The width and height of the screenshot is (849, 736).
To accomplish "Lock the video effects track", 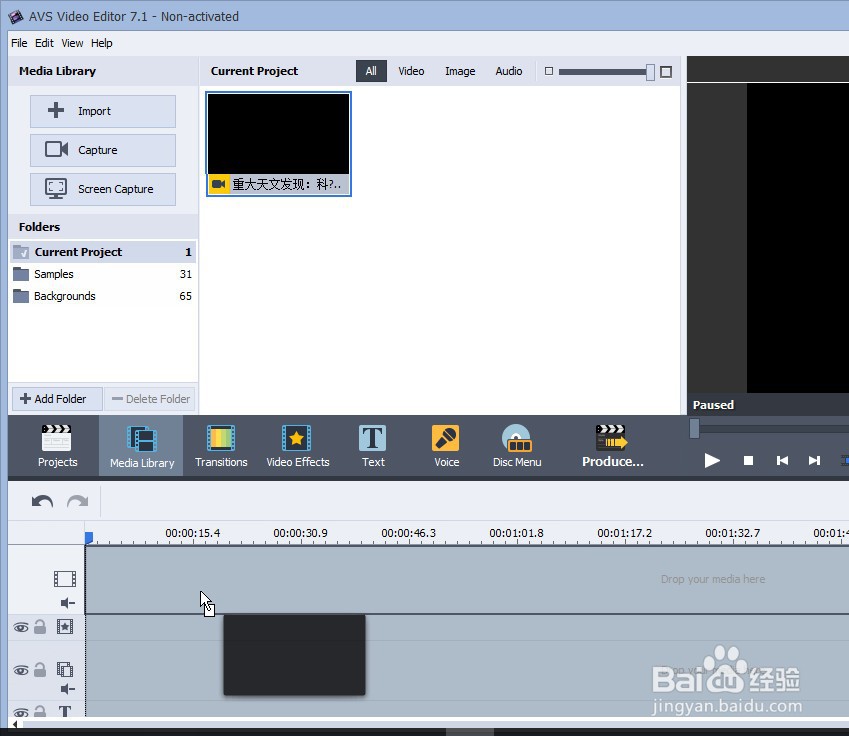I will pos(40,627).
